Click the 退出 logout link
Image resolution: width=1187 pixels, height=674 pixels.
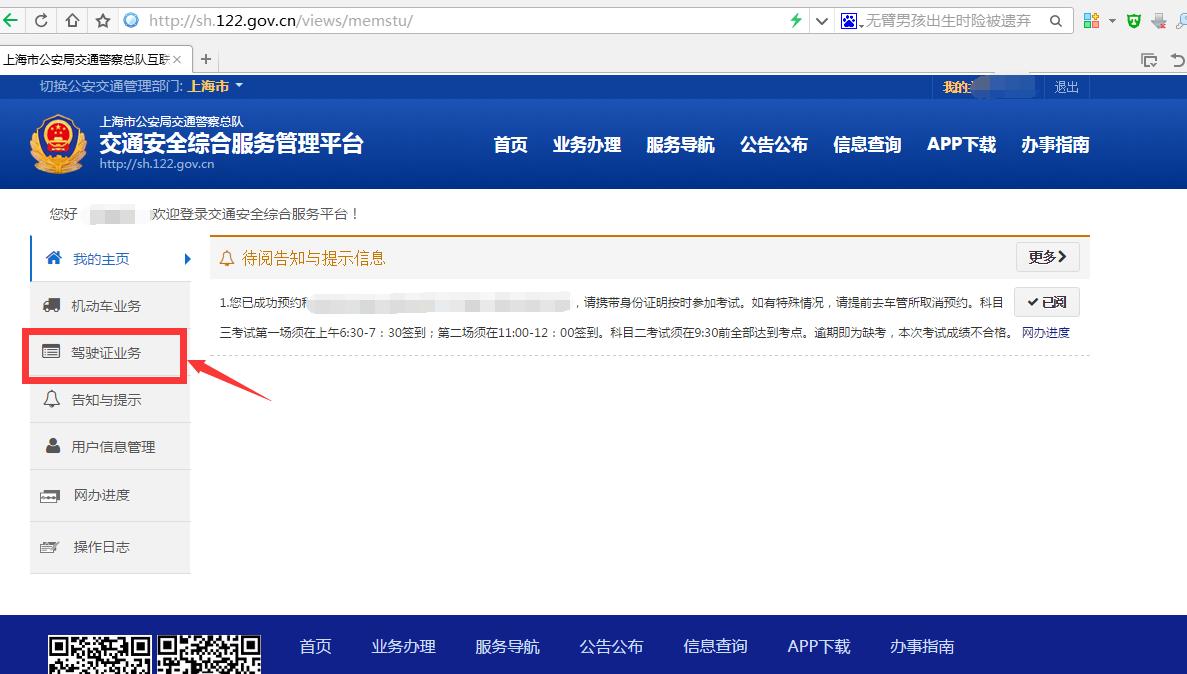pyautogui.click(x=1066, y=86)
